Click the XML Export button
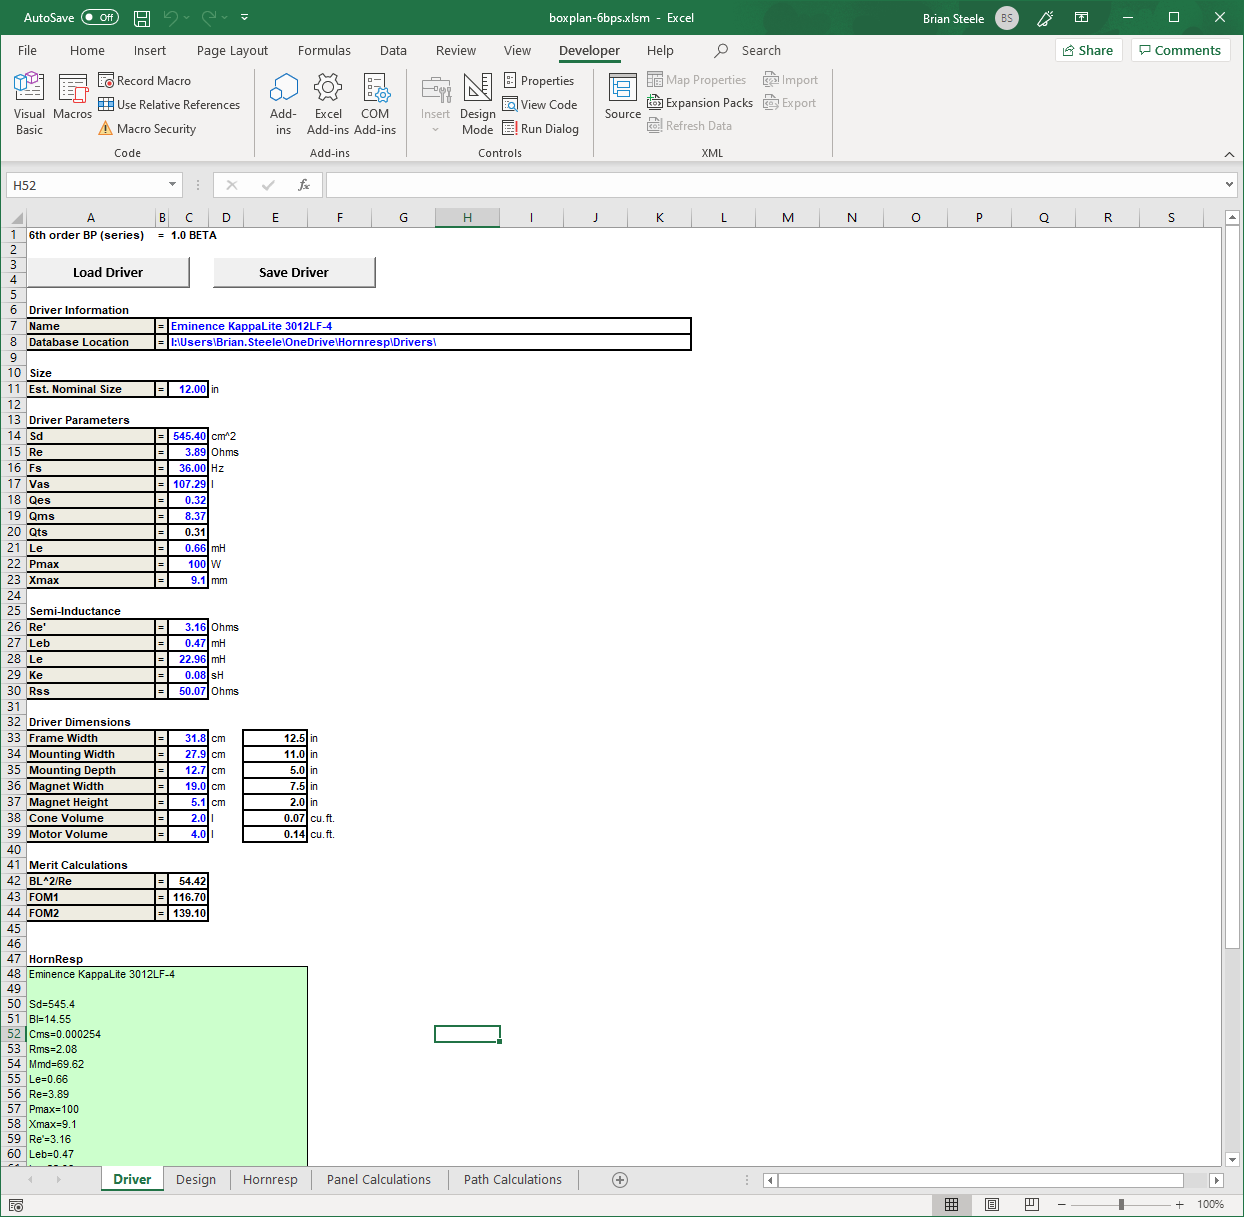 (789, 102)
